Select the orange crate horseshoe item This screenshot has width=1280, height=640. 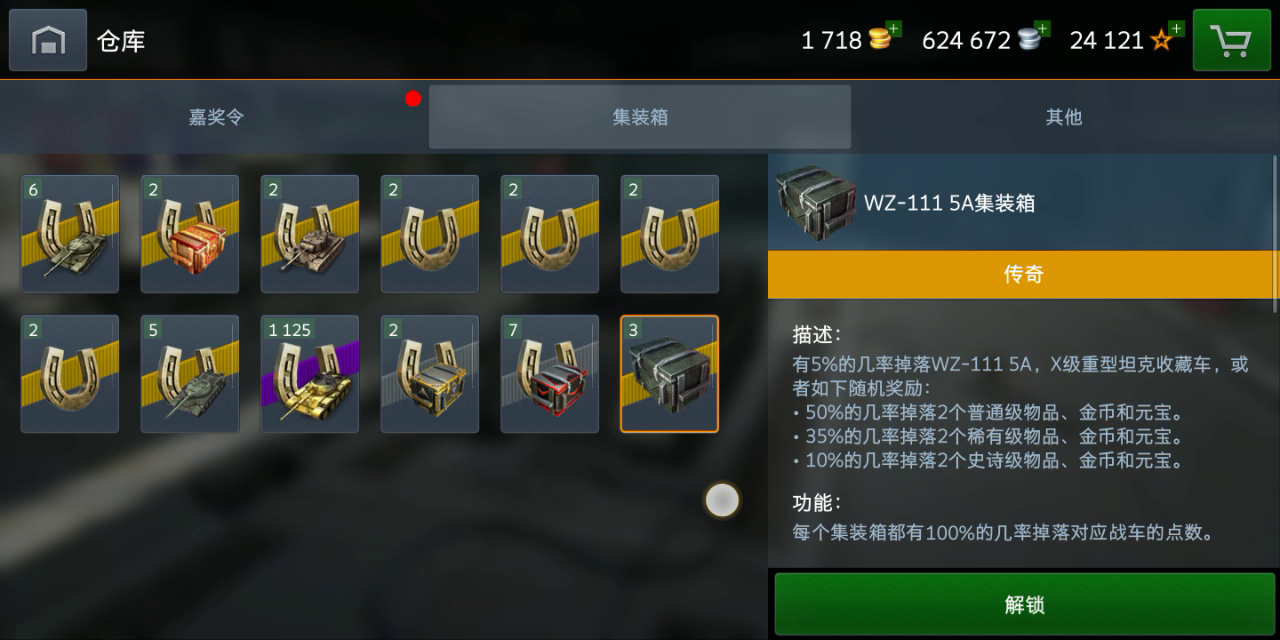coord(190,234)
